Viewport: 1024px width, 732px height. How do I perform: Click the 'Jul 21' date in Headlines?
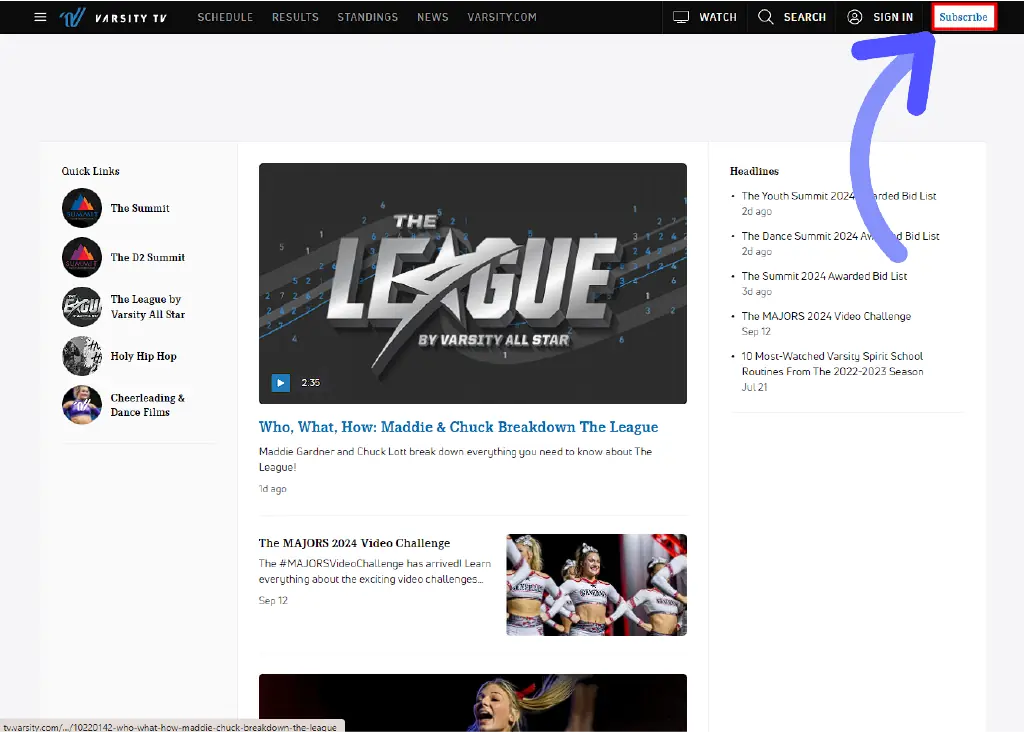point(754,387)
